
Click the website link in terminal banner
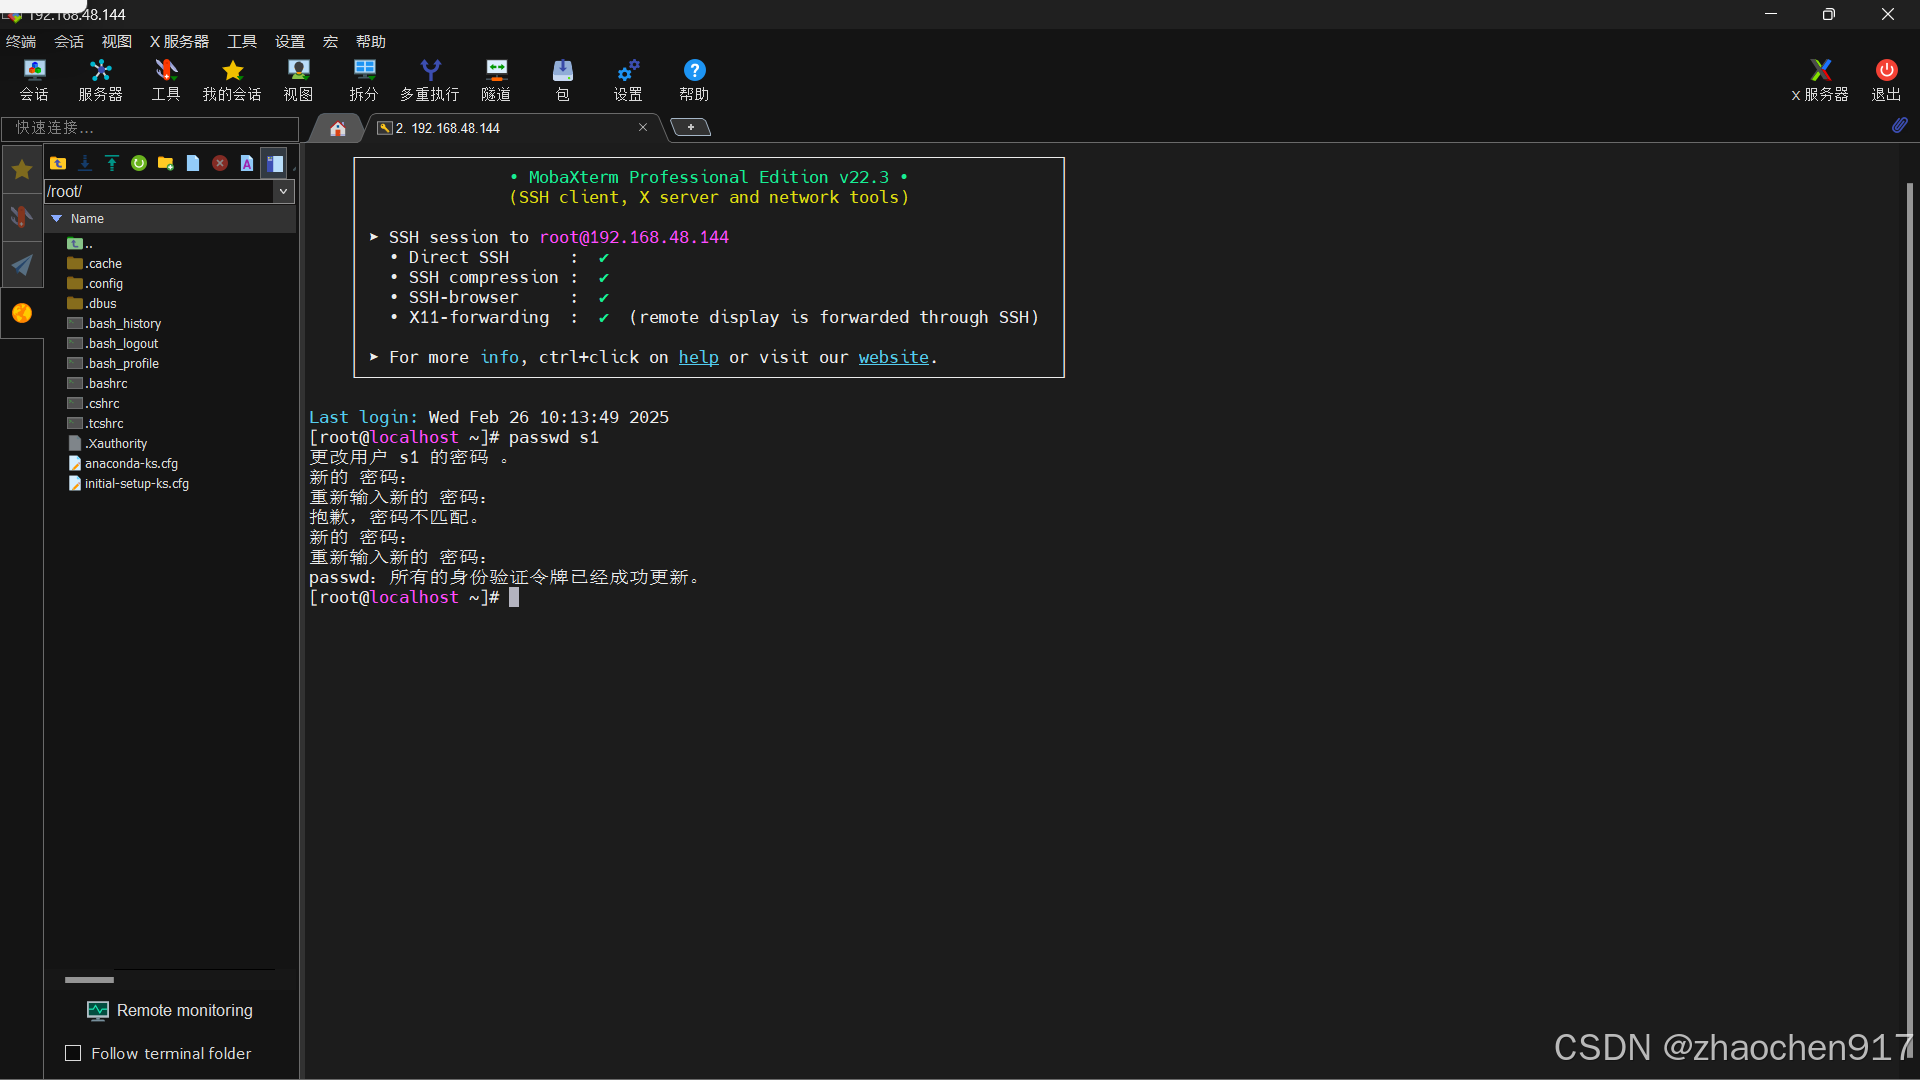pyautogui.click(x=893, y=357)
